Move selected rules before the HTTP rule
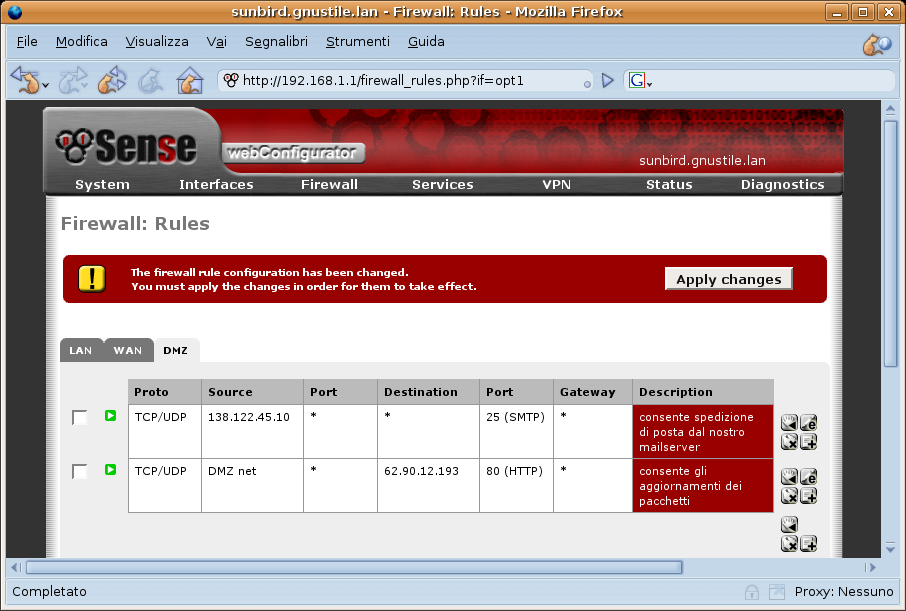 [789, 477]
